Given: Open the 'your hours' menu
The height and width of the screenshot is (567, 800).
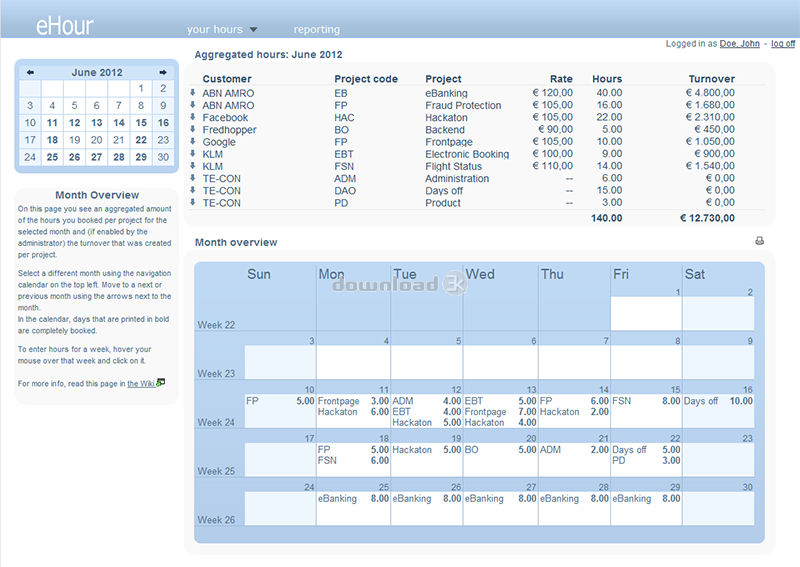Looking at the screenshot, I should tap(215, 30).
